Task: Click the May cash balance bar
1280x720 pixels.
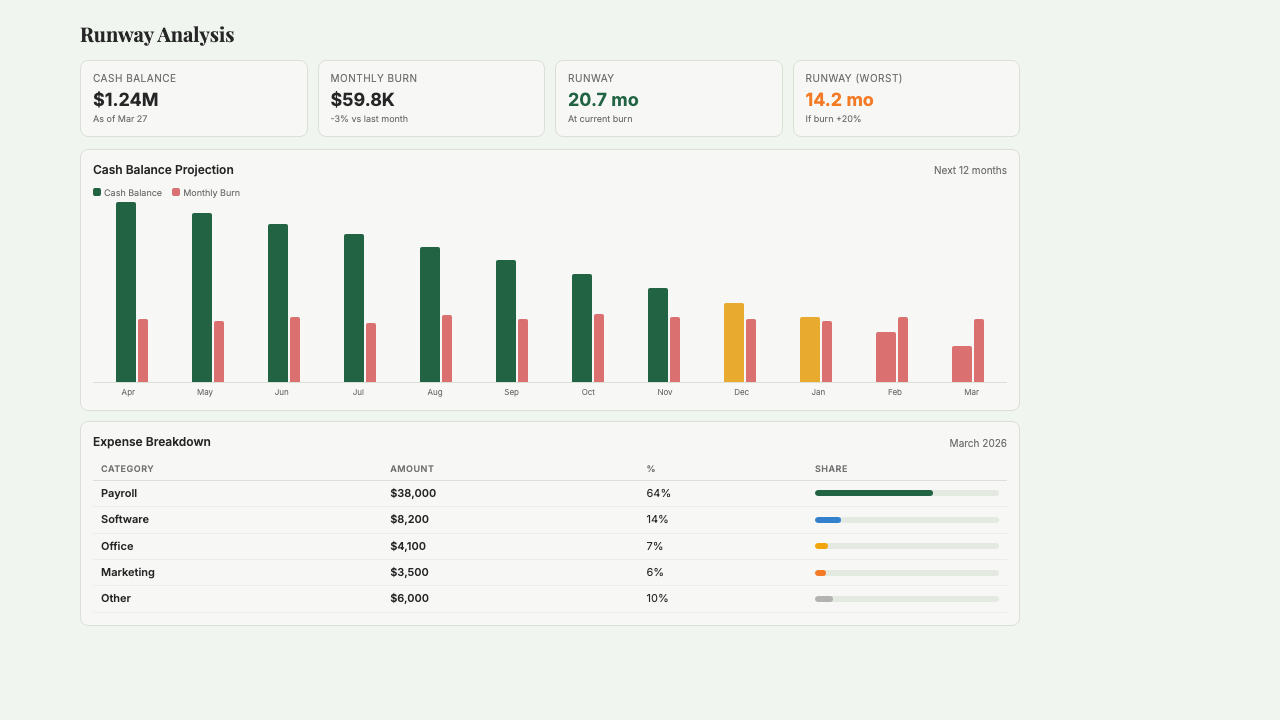Action: [202, 297]
